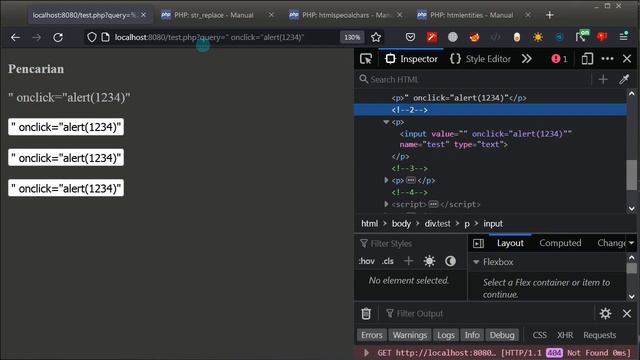Viewport: 640px width, 360px height.
Task: Click the markup view scrollbar thumb
Action: pos(631,174)
